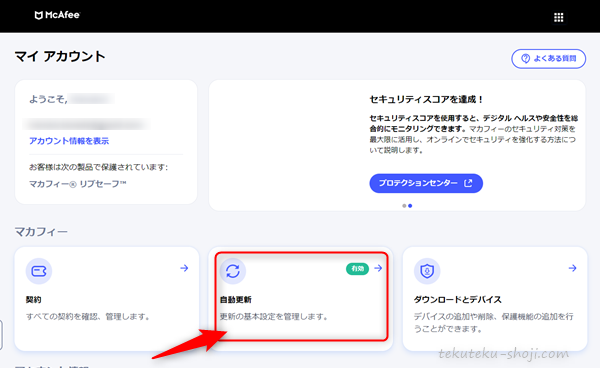Click the question mark icon in よくある質問
The width and height of the screenshot is (600, 368).
point(526,59)
